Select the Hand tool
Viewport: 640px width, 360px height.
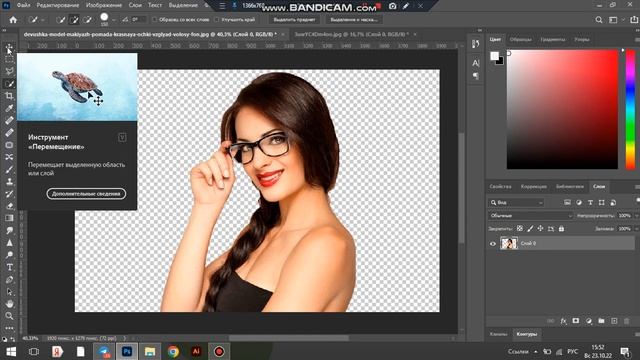(9, 304)
